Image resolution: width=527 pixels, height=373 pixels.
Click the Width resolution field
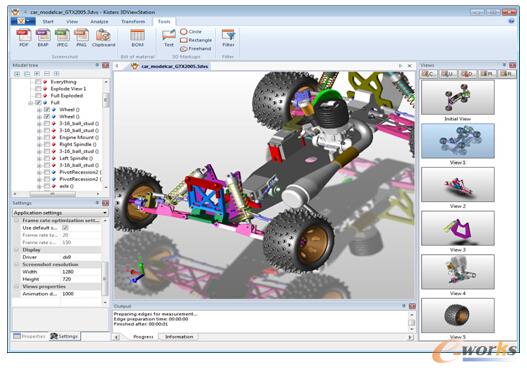coord(81,272)
